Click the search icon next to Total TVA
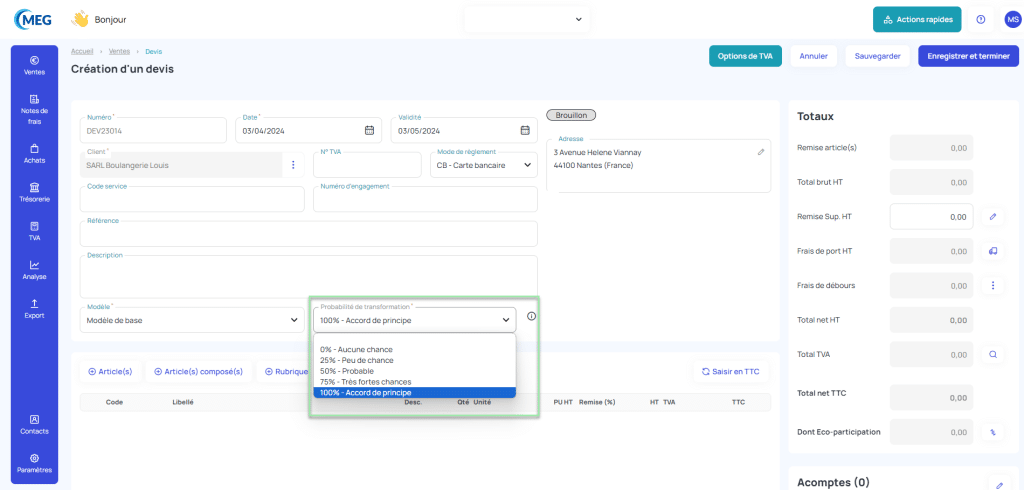 (993, 354)
